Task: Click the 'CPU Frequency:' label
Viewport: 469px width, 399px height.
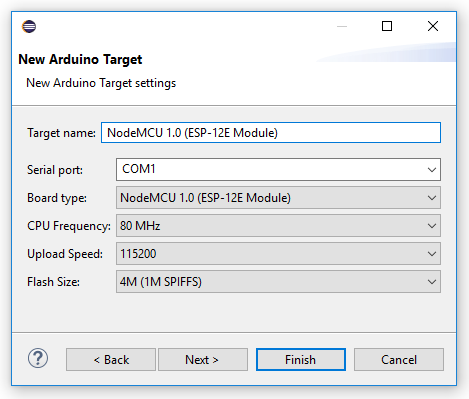Action: coord(69,226)
